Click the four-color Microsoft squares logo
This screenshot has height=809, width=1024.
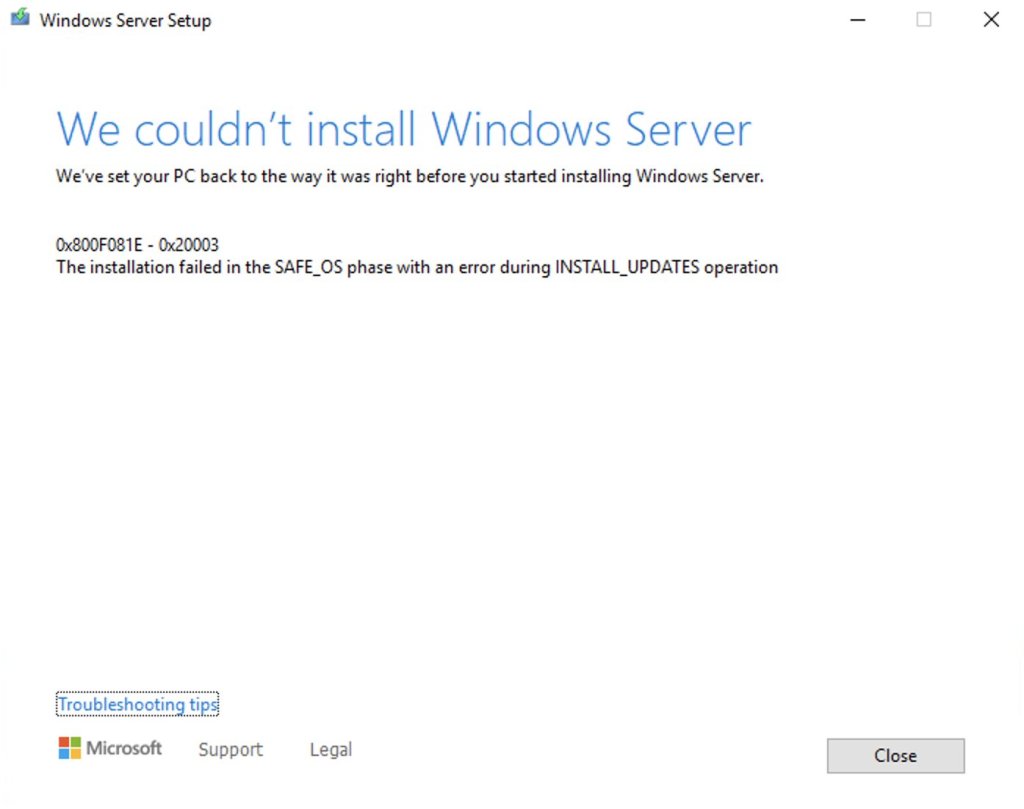(x=69, y=748)
